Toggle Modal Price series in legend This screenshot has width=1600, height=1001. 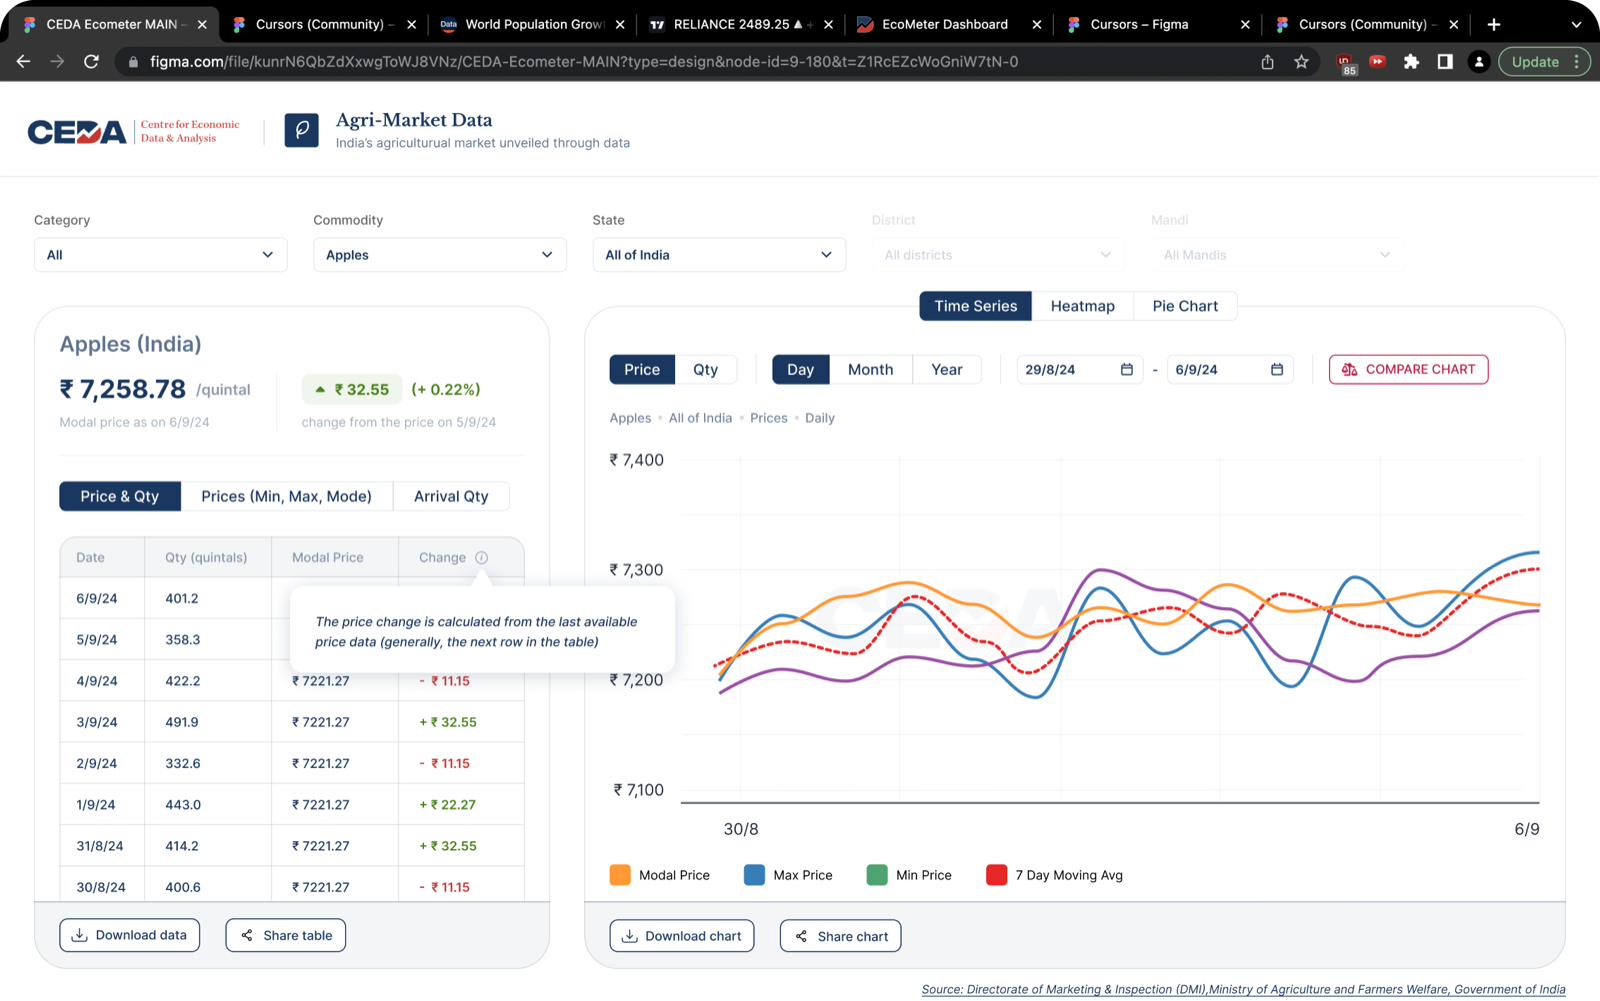[x=660, y=875]
